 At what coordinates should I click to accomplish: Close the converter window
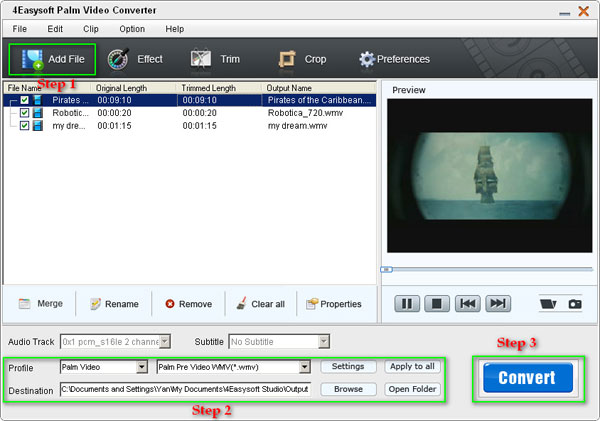tap(584, 11)
